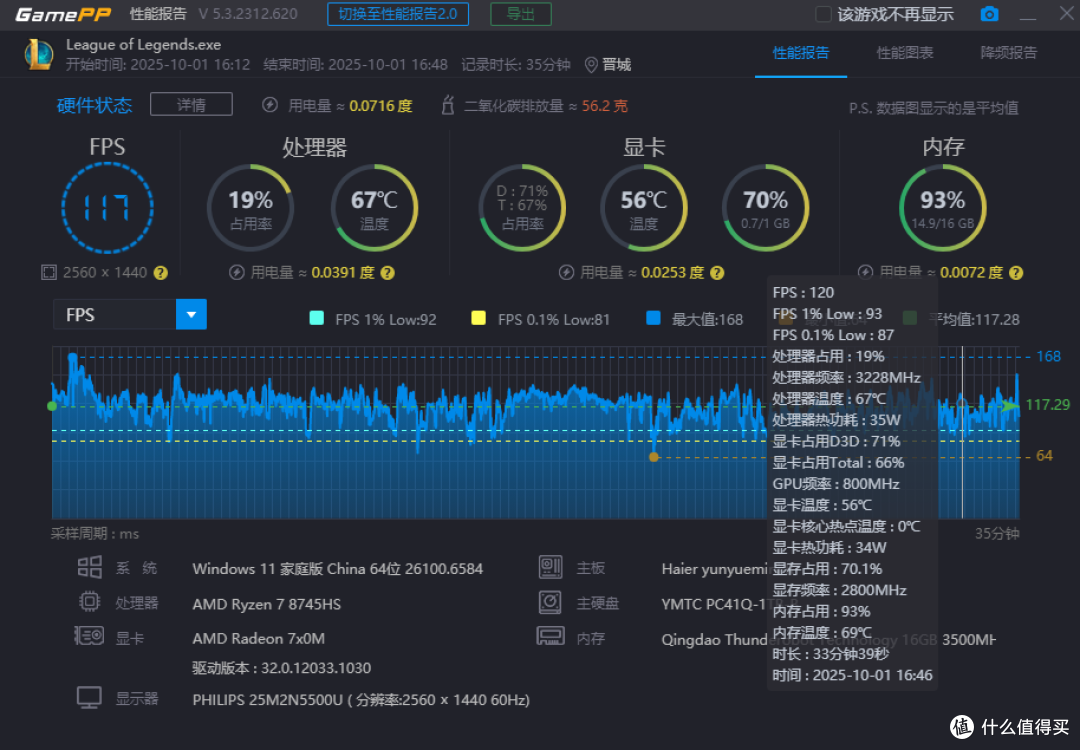
Task: Click the carbon dioxide emissions icon
Action: point(448,105)
